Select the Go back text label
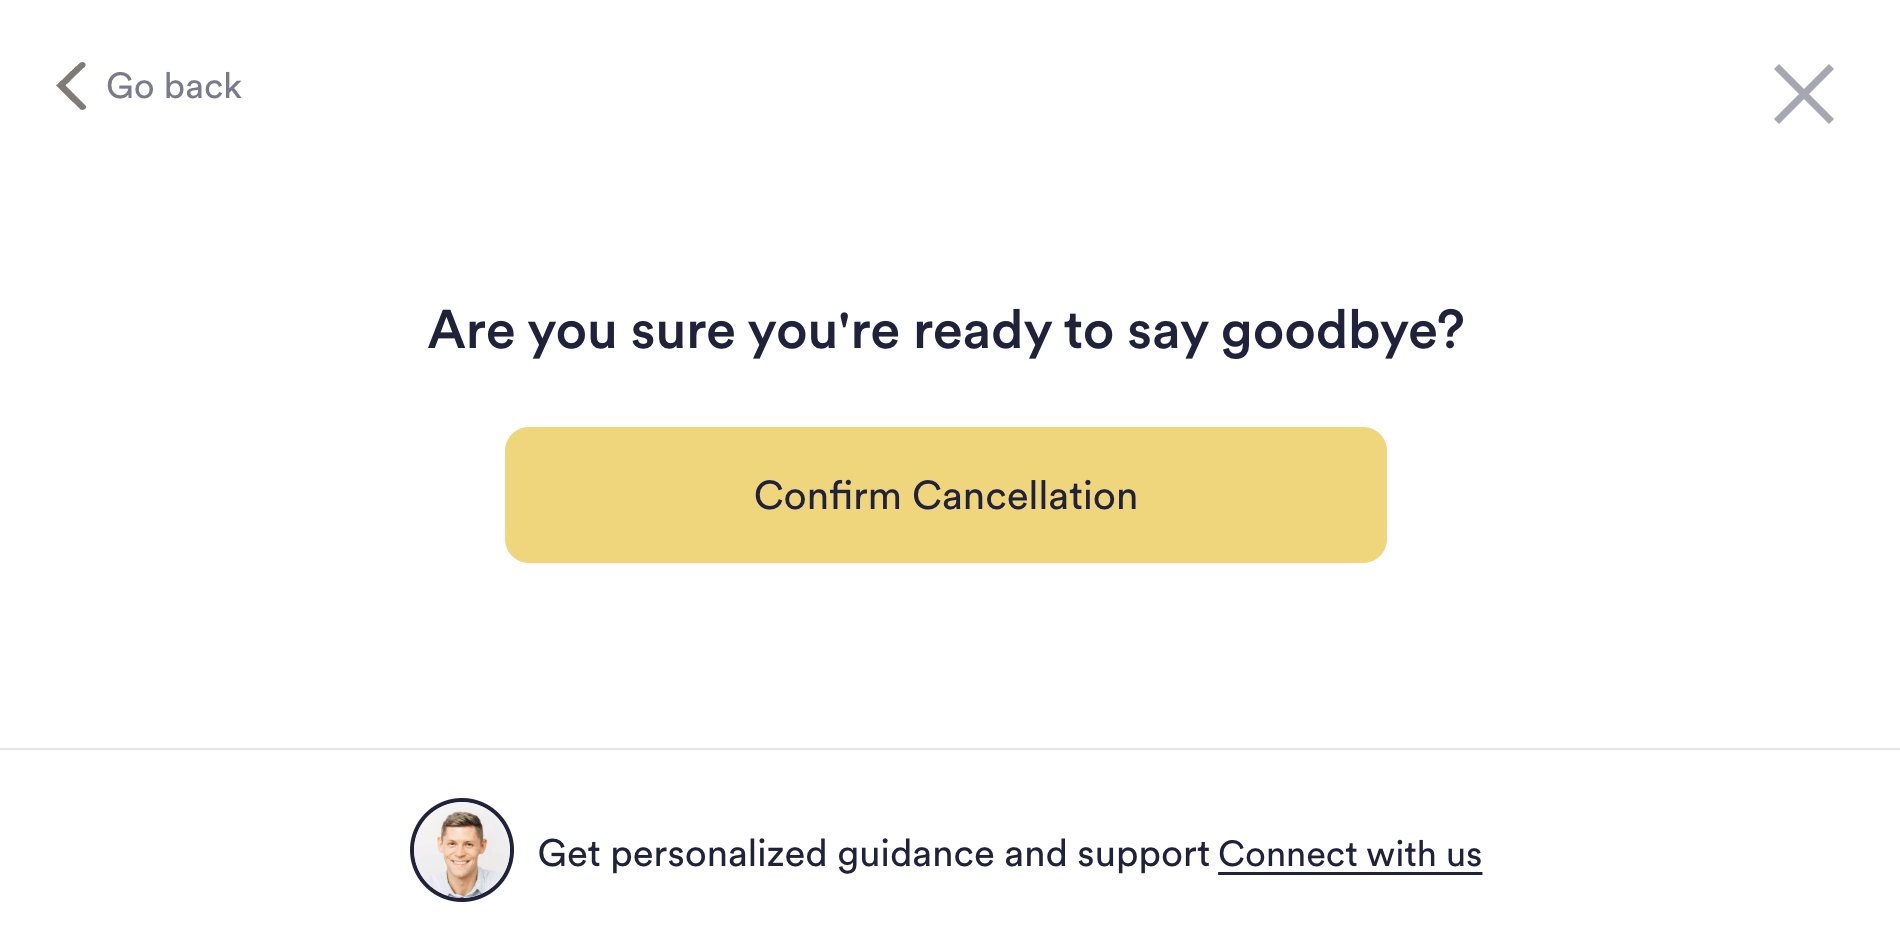 coord(174,86)
